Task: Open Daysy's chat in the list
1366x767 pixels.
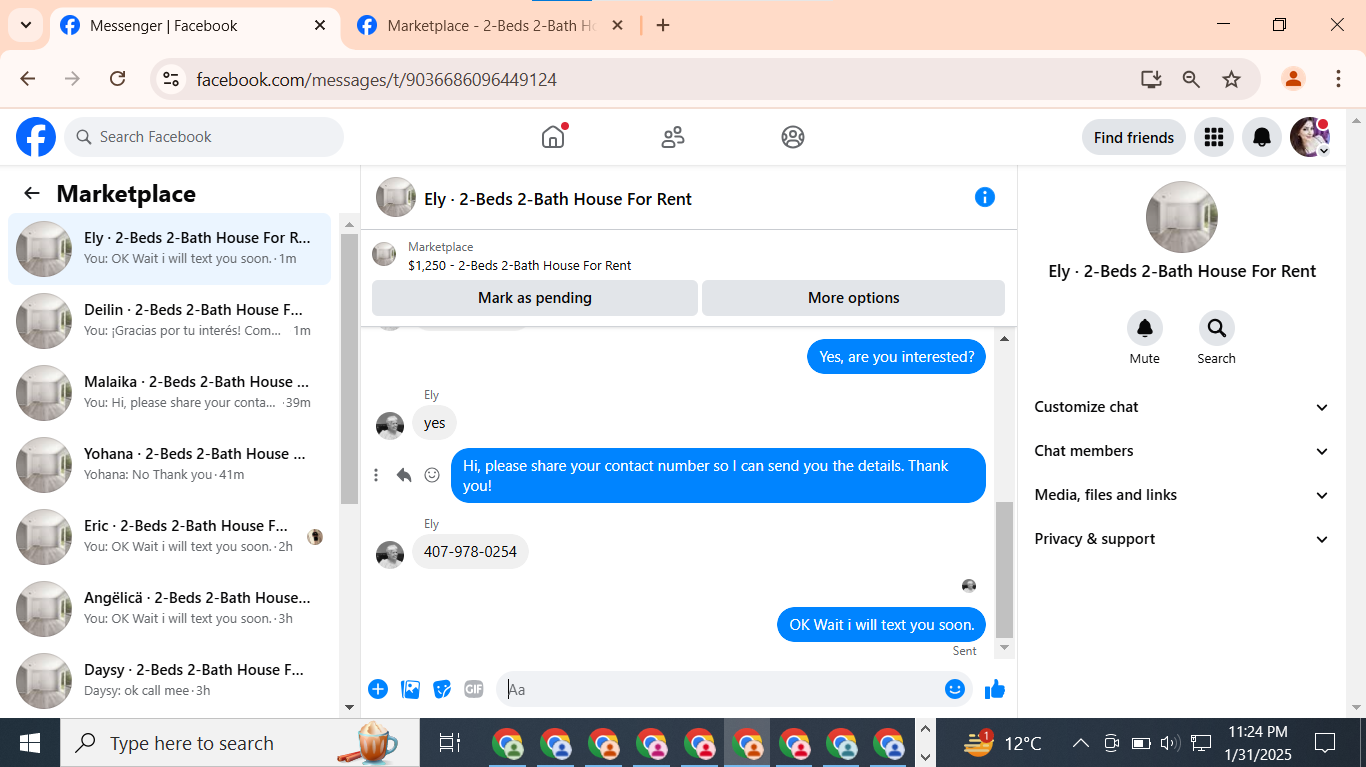Action: coord(170,681)
